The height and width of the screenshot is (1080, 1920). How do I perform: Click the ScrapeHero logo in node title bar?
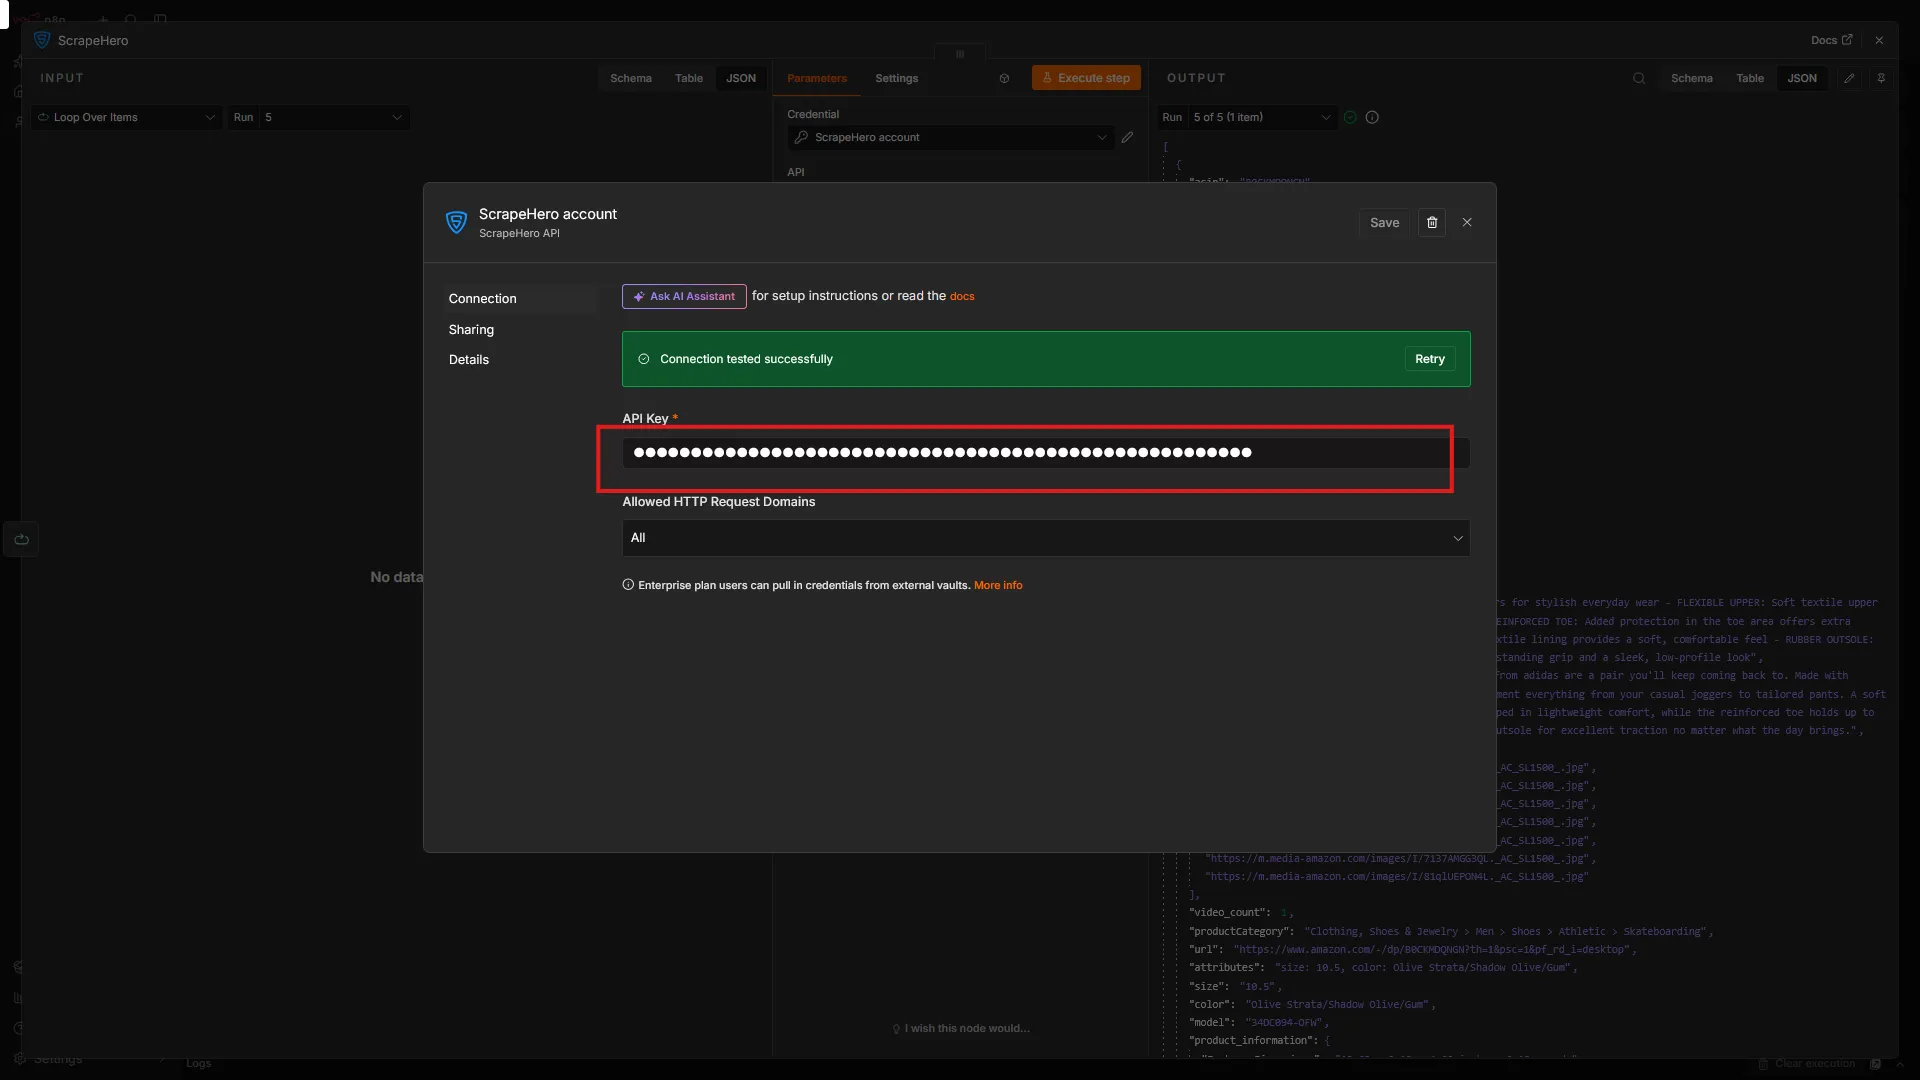(42, 40)
